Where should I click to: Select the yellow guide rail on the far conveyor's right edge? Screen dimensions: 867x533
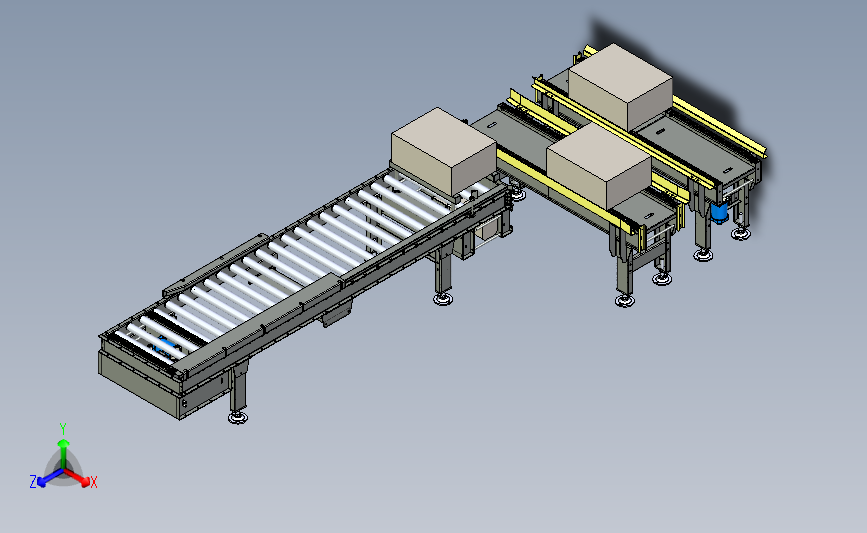click(719, 128)
